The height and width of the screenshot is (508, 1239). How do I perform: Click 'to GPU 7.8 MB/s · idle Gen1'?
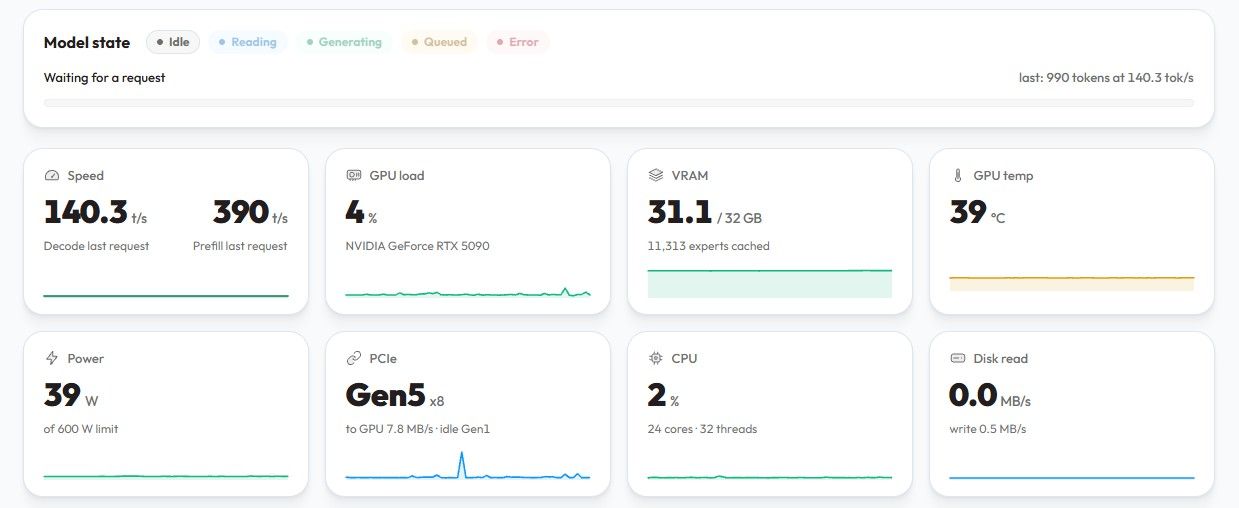coord(418,429)
